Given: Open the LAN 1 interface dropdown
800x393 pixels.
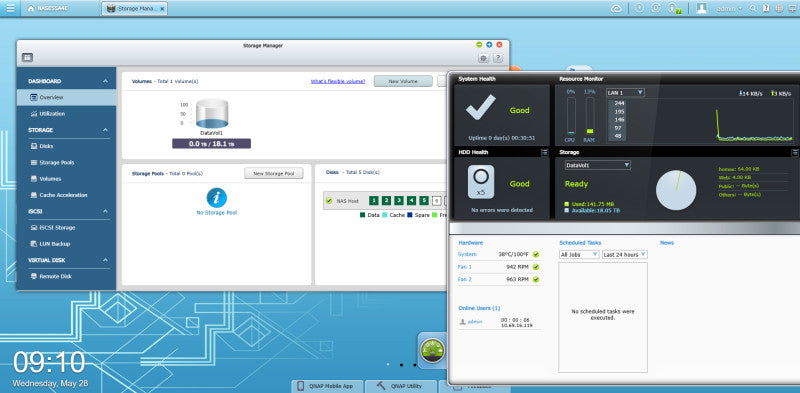Looking at the screenshot, I should pyautogui.click(x=626, y=93).
